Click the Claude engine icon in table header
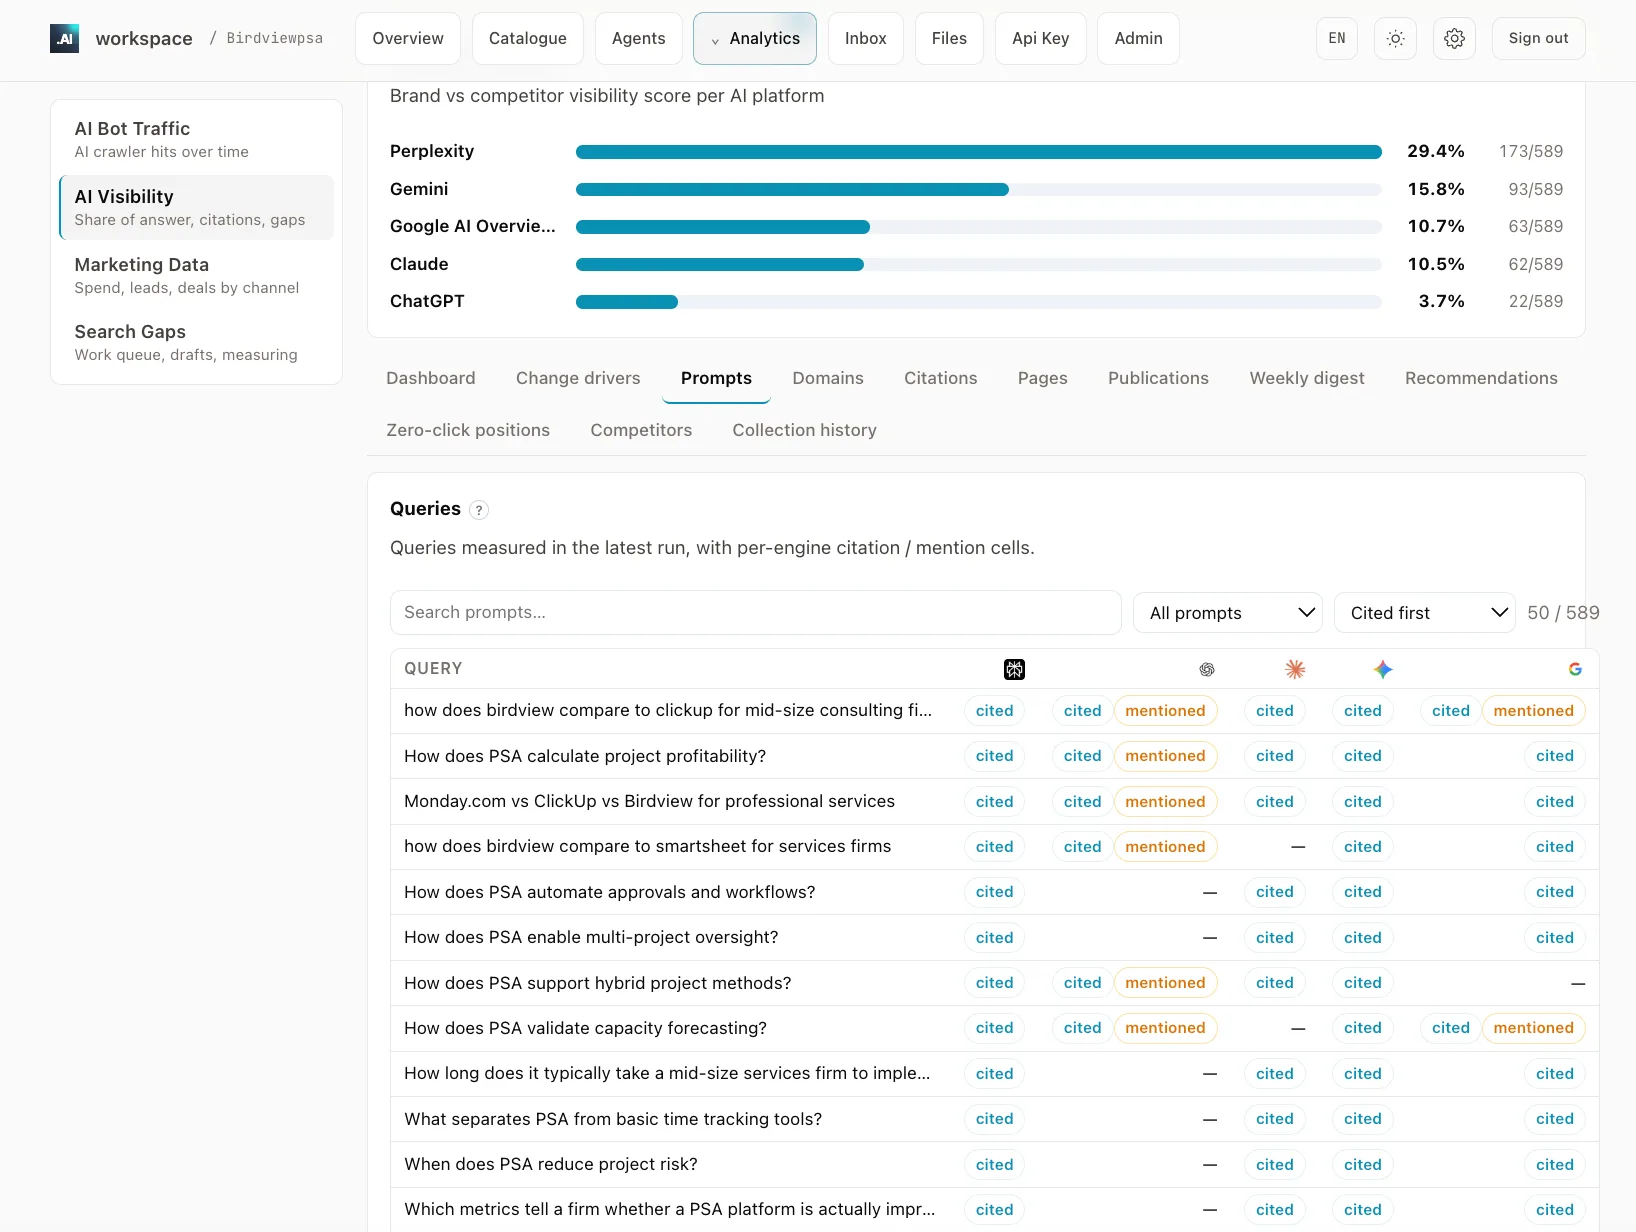 click(x=1295, y=669)
